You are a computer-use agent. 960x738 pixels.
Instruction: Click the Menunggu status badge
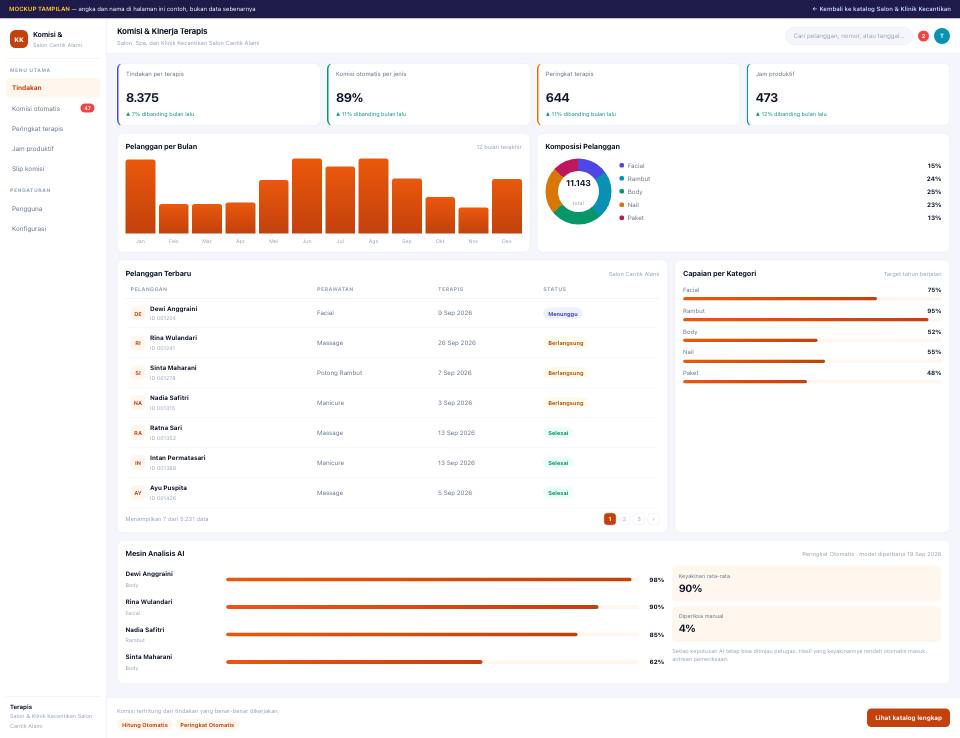[x=563, y=314]
